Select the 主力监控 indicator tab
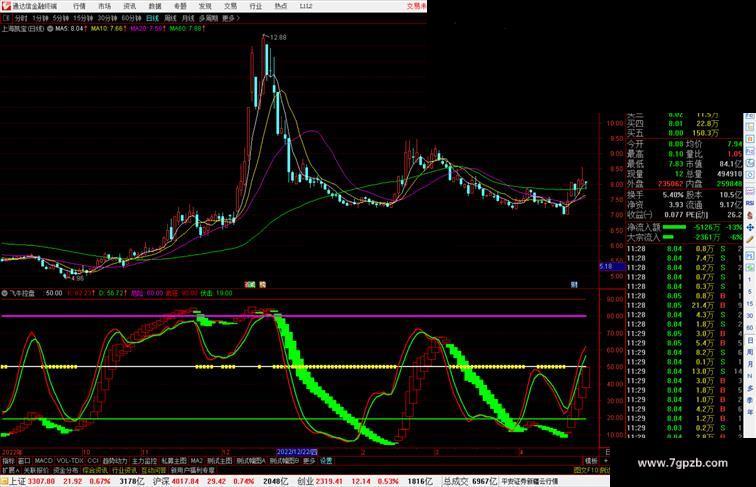Image resolution: width=756 pixels, height=487 pixels. pos(144,461)
